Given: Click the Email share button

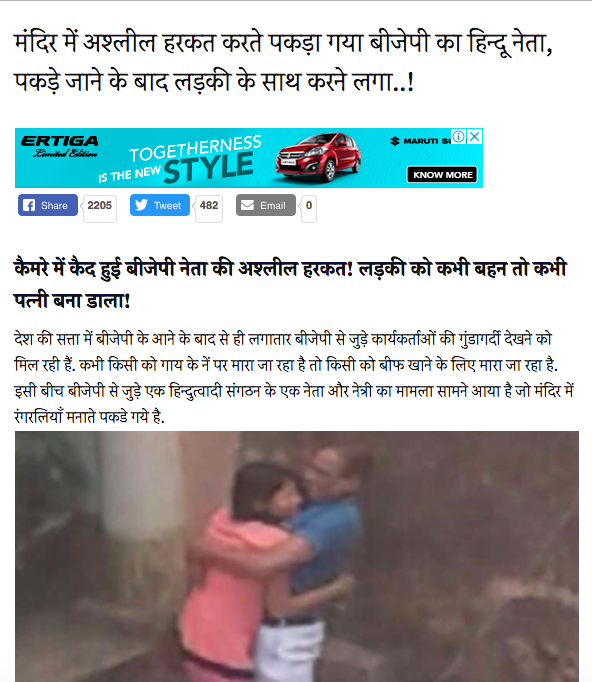Looking at the screenshot, I should (x=266, y=205).
